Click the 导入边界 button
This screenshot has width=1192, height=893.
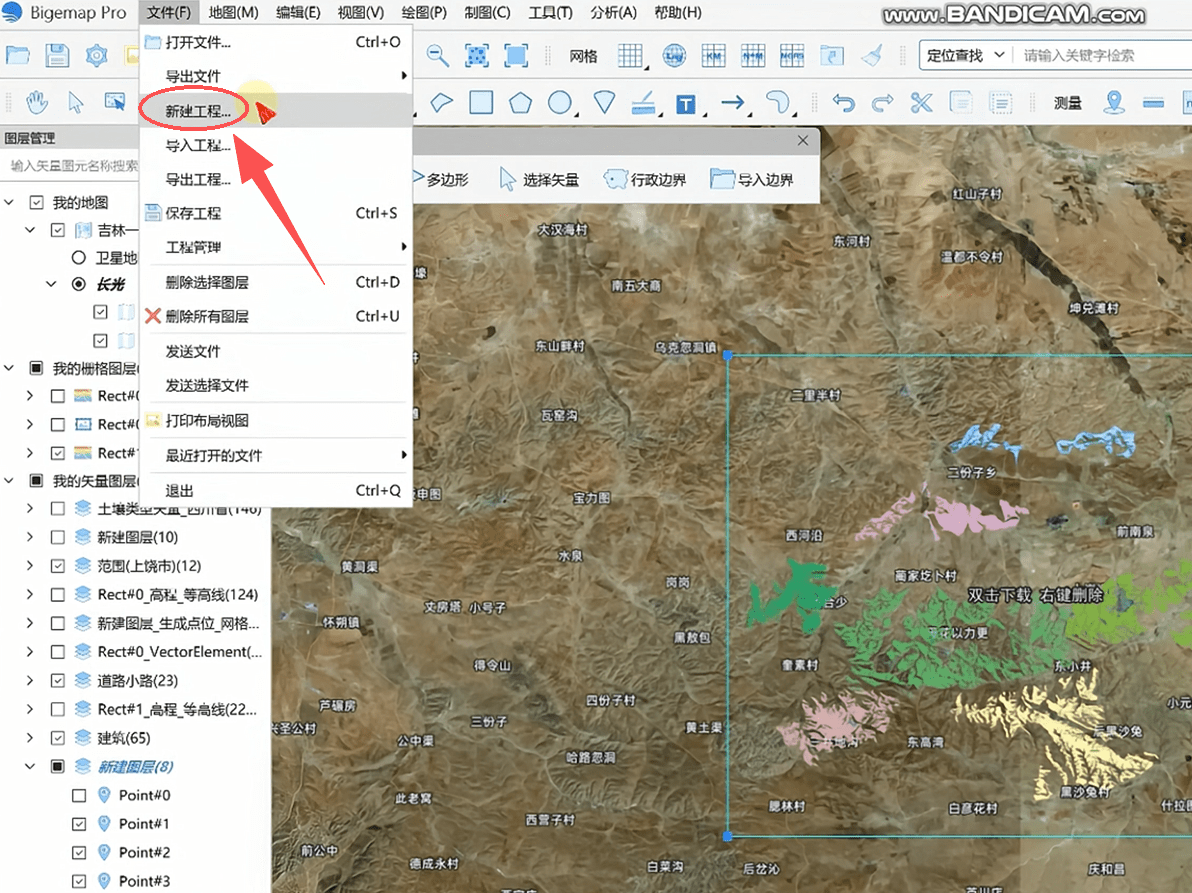click(752, 179)
